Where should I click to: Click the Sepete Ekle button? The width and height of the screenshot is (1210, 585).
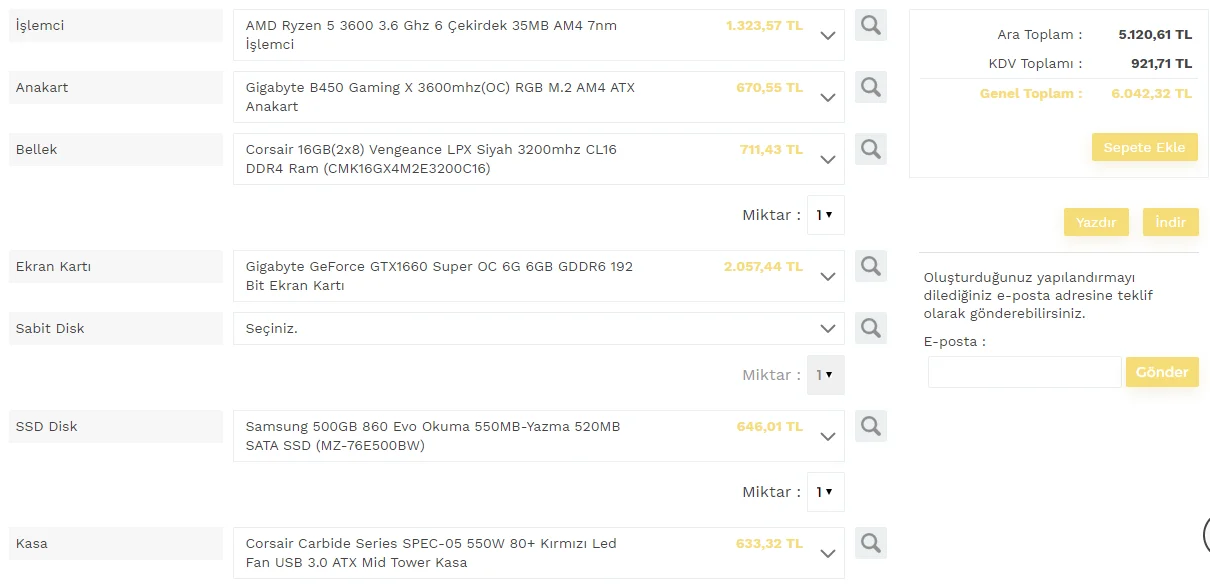pos(1144,147)
